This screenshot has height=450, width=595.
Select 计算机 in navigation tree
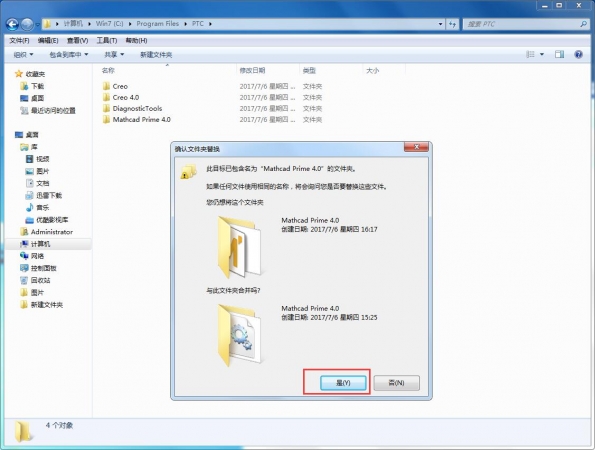[x=40, y=244]
